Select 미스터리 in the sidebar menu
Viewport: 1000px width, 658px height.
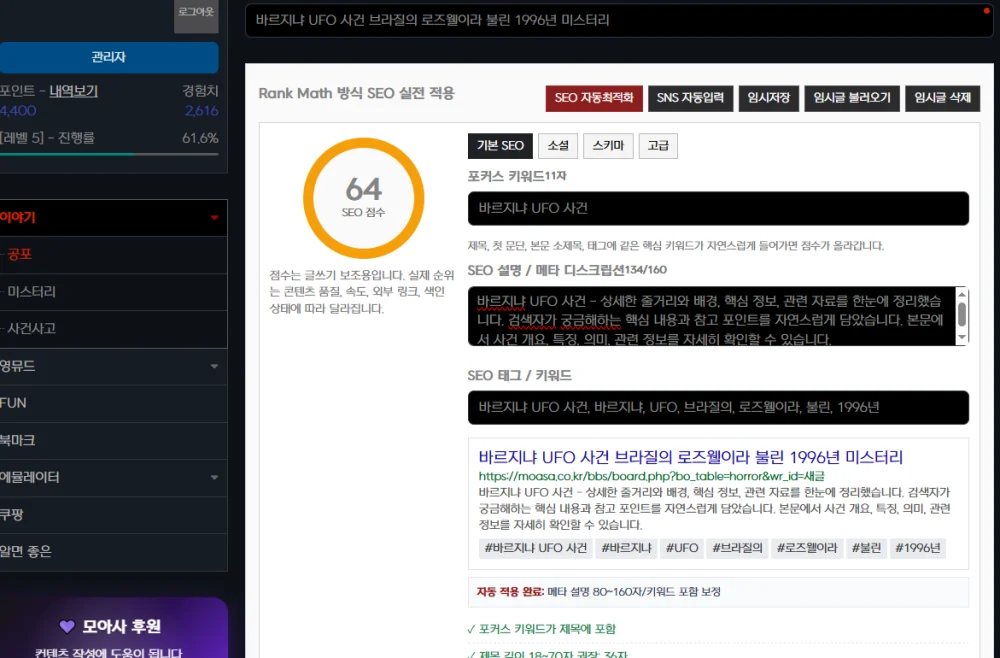pyautogui.click(x=31, y=292)
